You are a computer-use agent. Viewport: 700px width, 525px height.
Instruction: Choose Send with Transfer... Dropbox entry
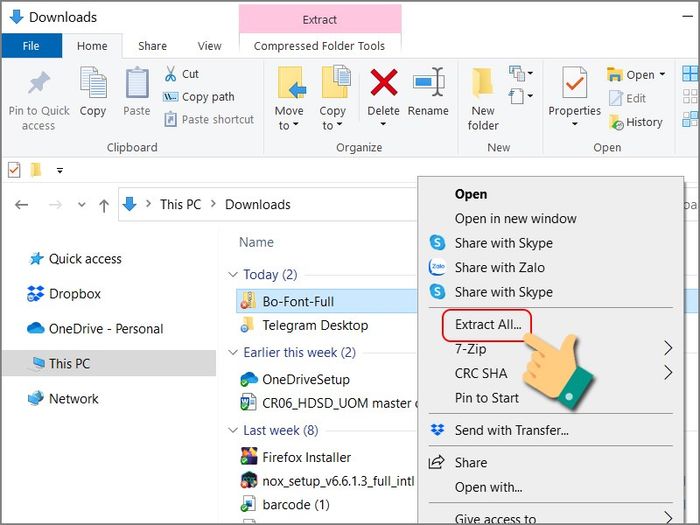pos(512,430)
